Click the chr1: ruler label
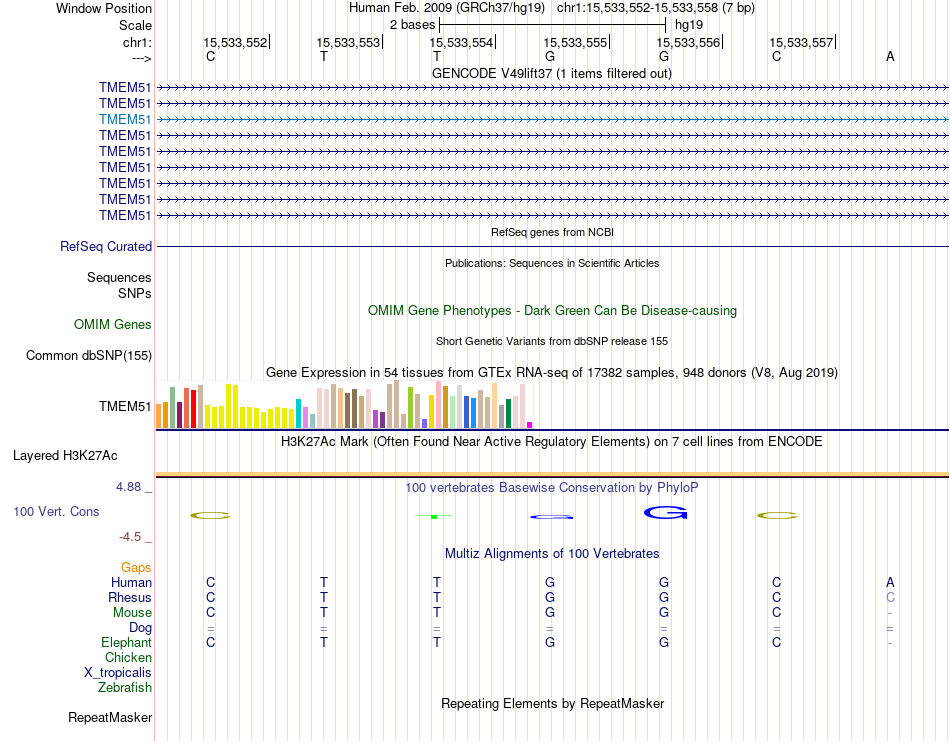 tap(137, 42)
